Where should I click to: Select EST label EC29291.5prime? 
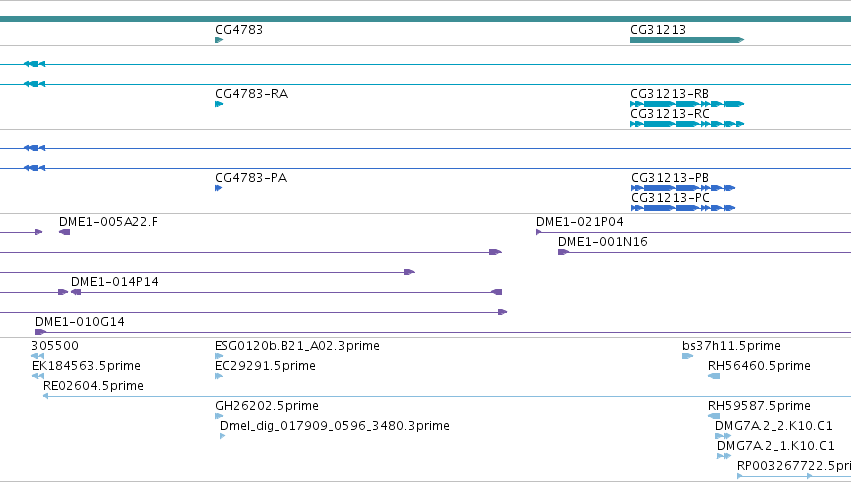[265, 366]
